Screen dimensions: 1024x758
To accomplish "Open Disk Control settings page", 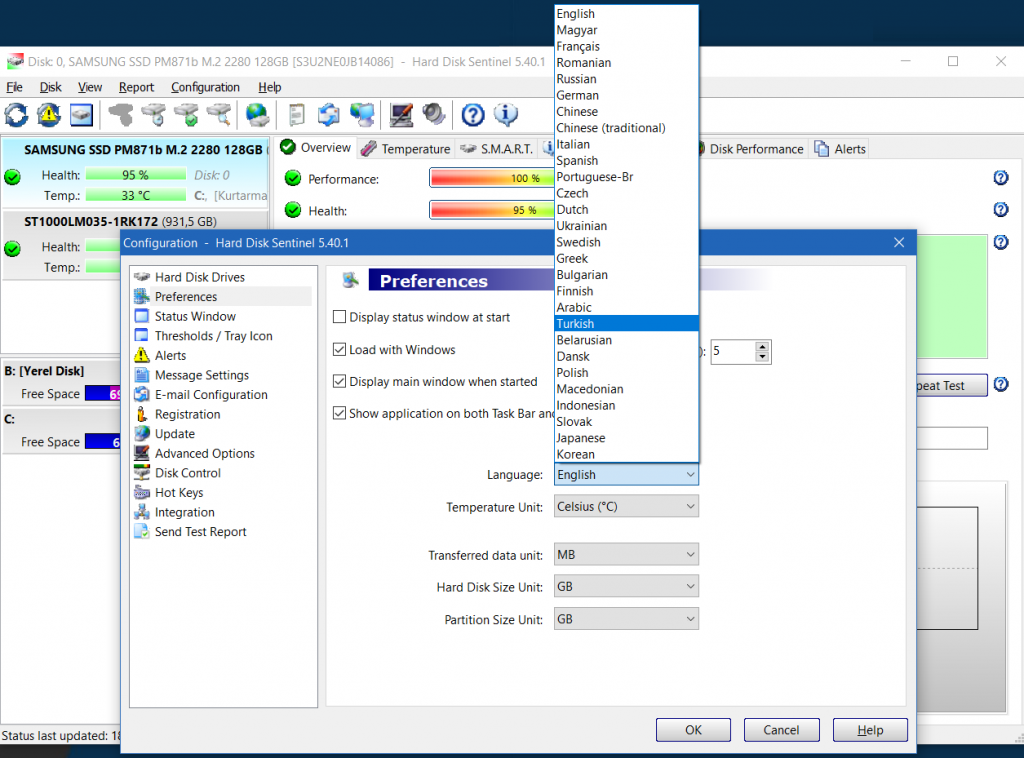I will [x=187, y=473].
